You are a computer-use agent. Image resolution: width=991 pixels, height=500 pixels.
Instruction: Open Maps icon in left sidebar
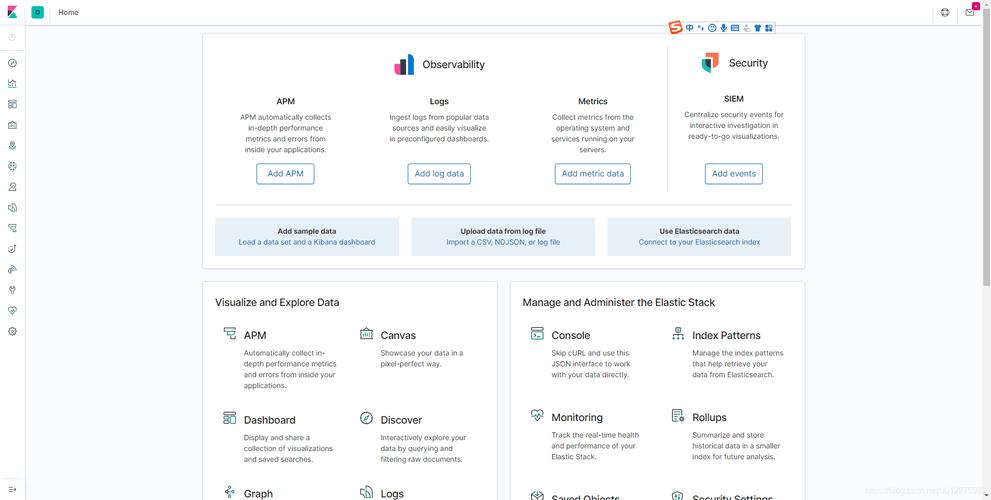point(12,145)
